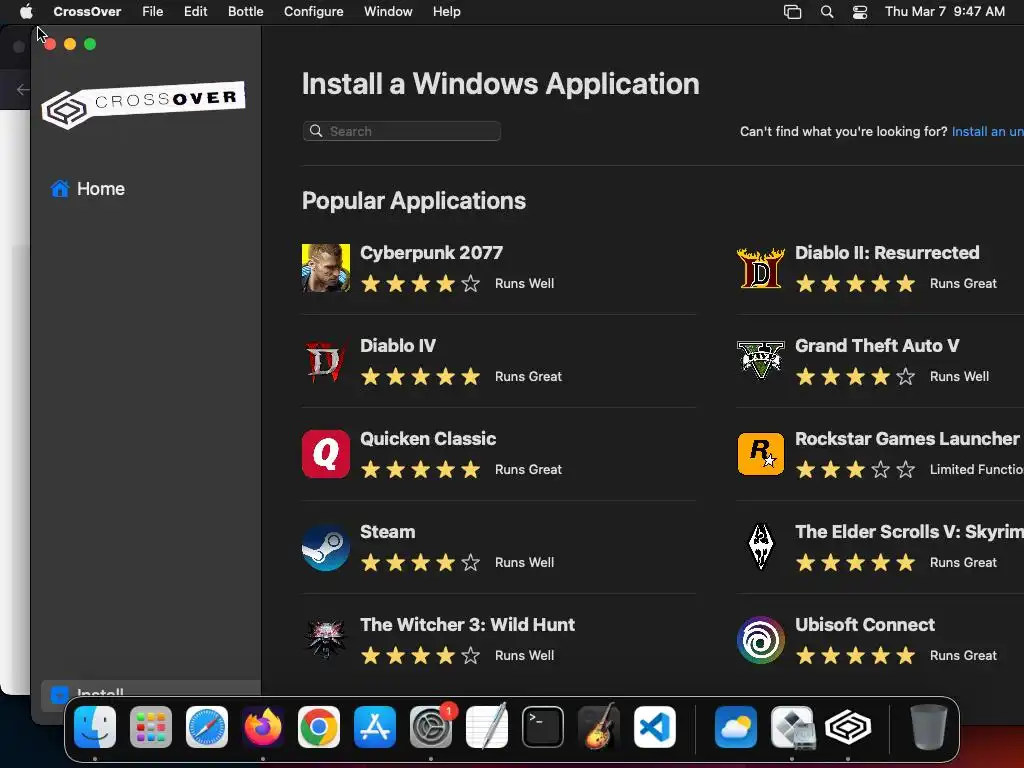Image resolution: width=1024 pixels, height=768 pixels.
Task: Open the Edit menu
Action: tap(195, 12)
